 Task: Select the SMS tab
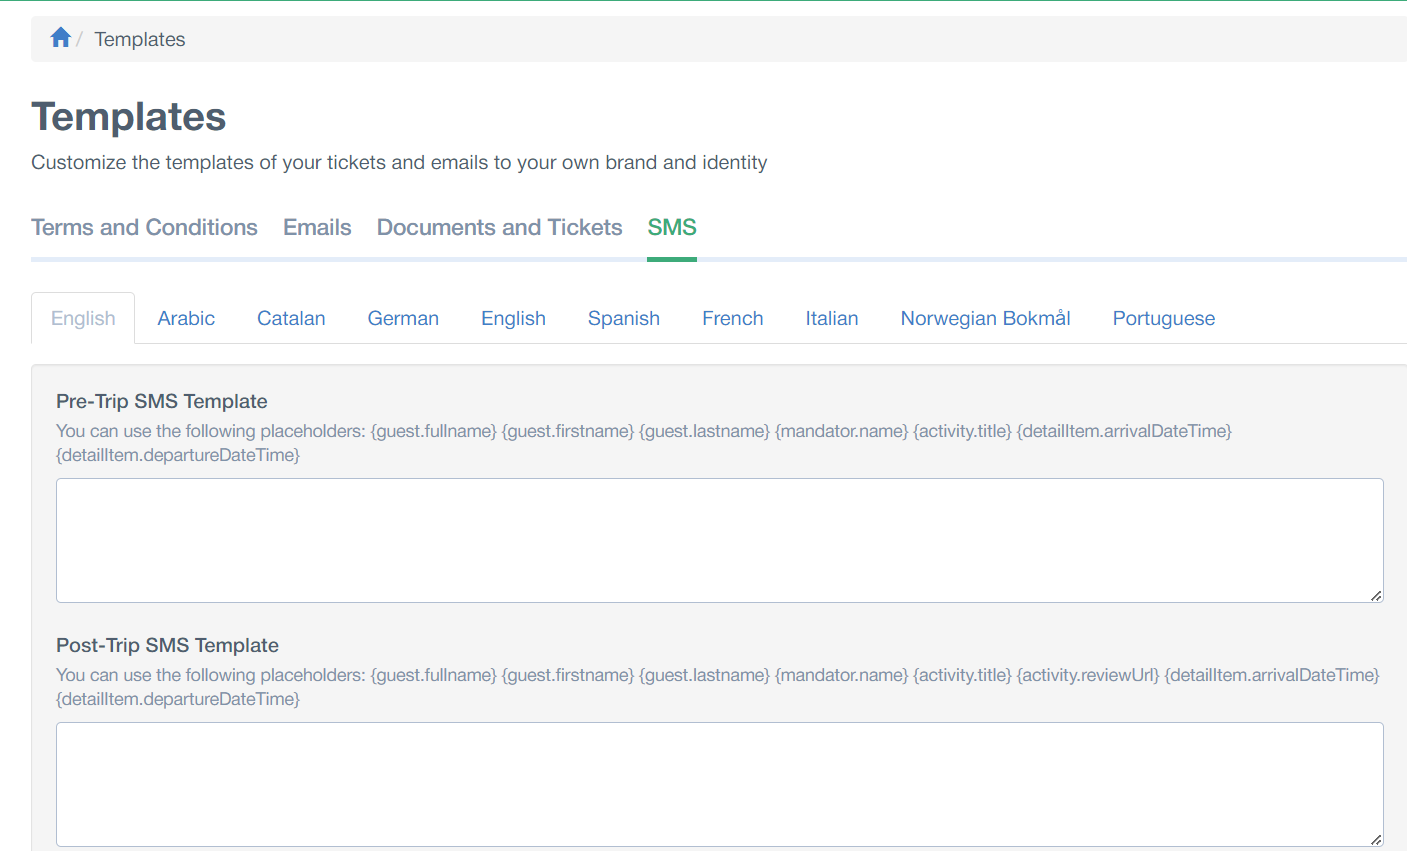pyautogui.click(x=672, y=227)
